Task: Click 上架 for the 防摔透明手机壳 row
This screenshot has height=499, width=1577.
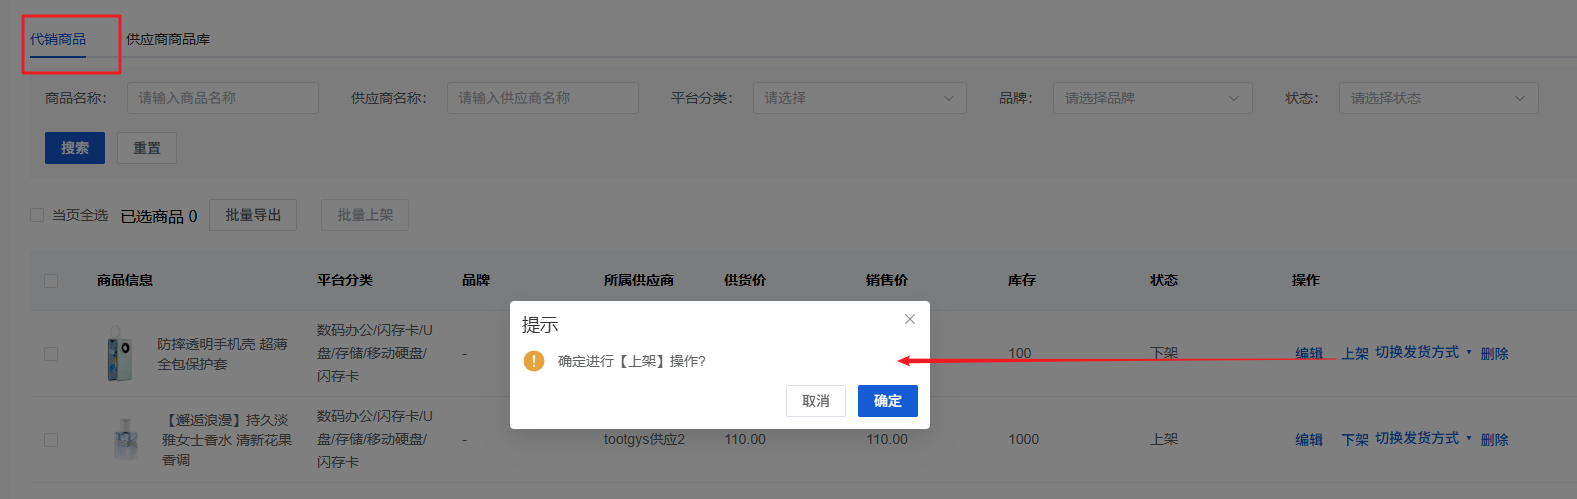Action: point(1355,353)
